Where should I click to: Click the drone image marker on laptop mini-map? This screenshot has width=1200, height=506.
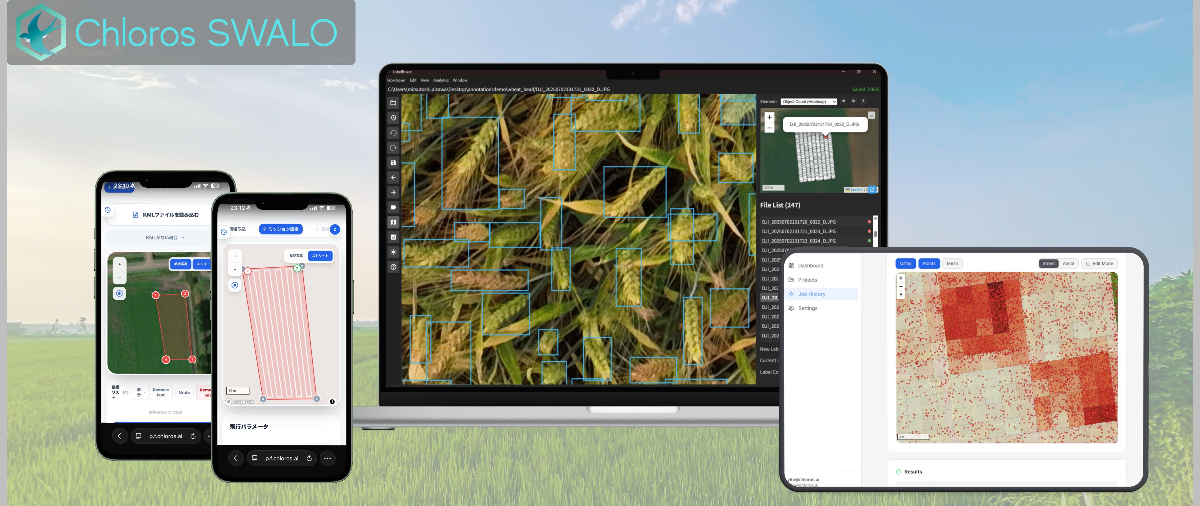[x=825, y=137]
